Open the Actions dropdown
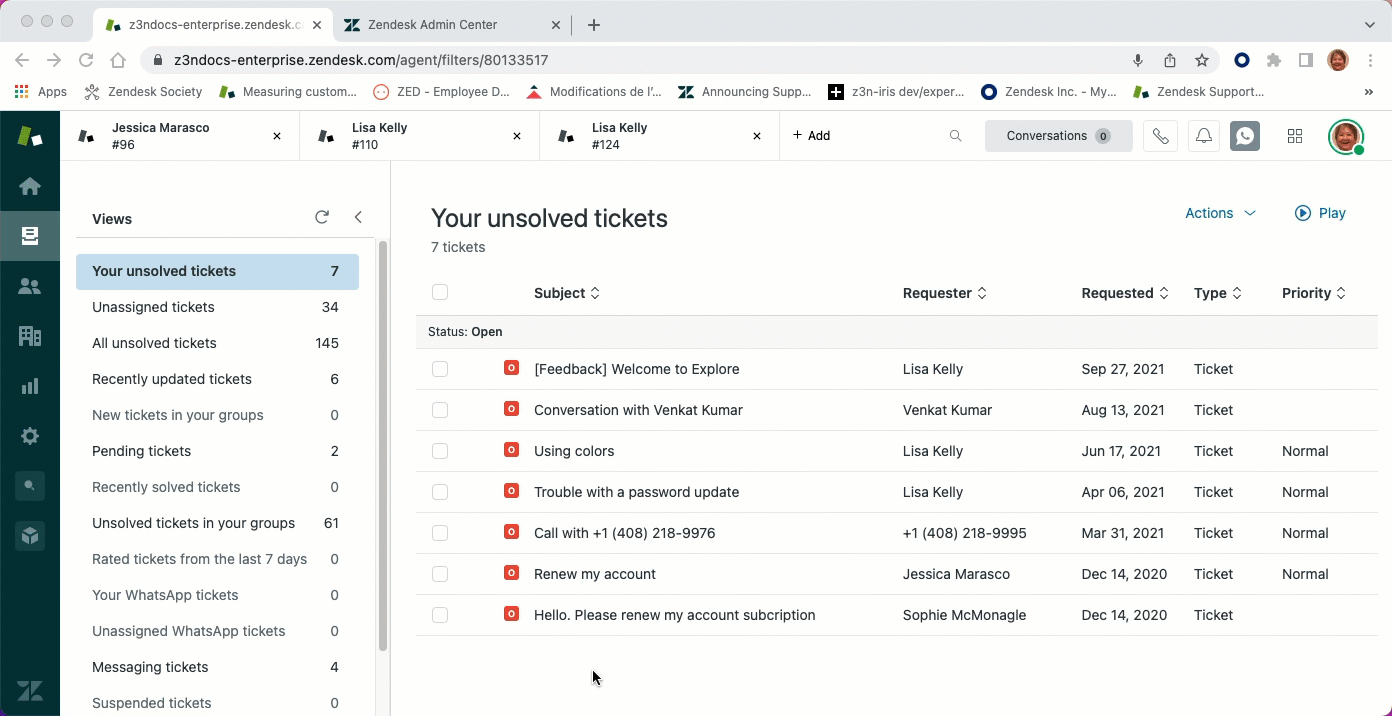Viewport: 1392px width, 716px height. click(x=1219, y=213)
